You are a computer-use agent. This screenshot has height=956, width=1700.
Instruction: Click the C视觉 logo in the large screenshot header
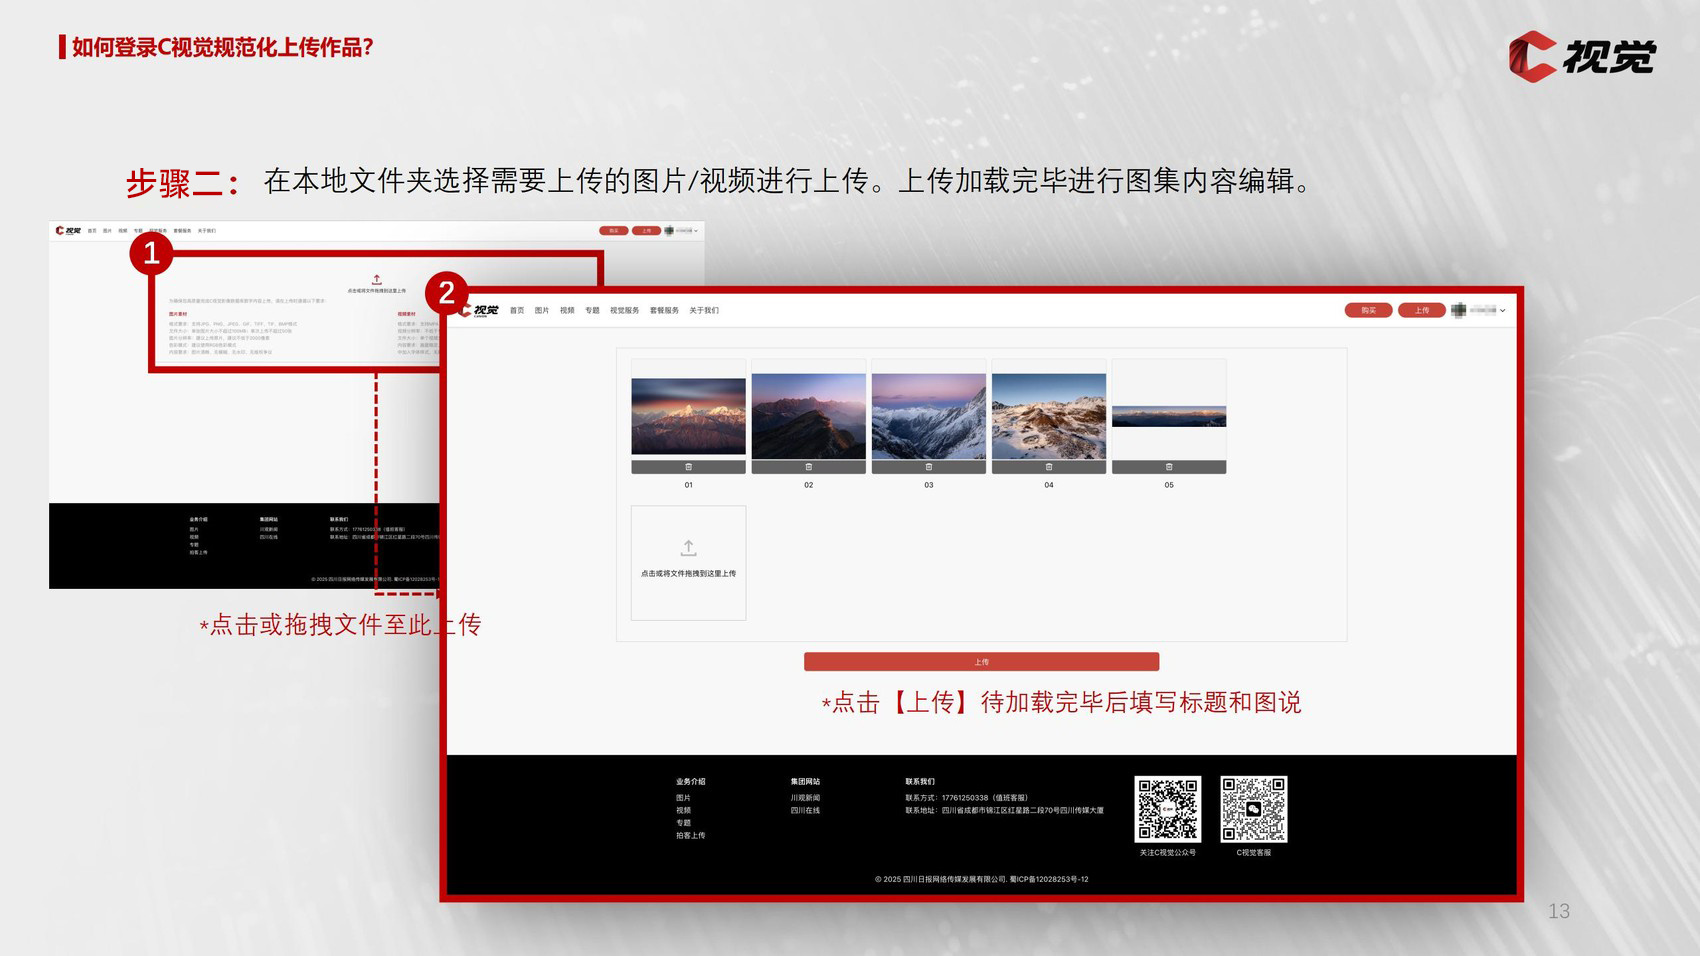(x=480, y=311)
